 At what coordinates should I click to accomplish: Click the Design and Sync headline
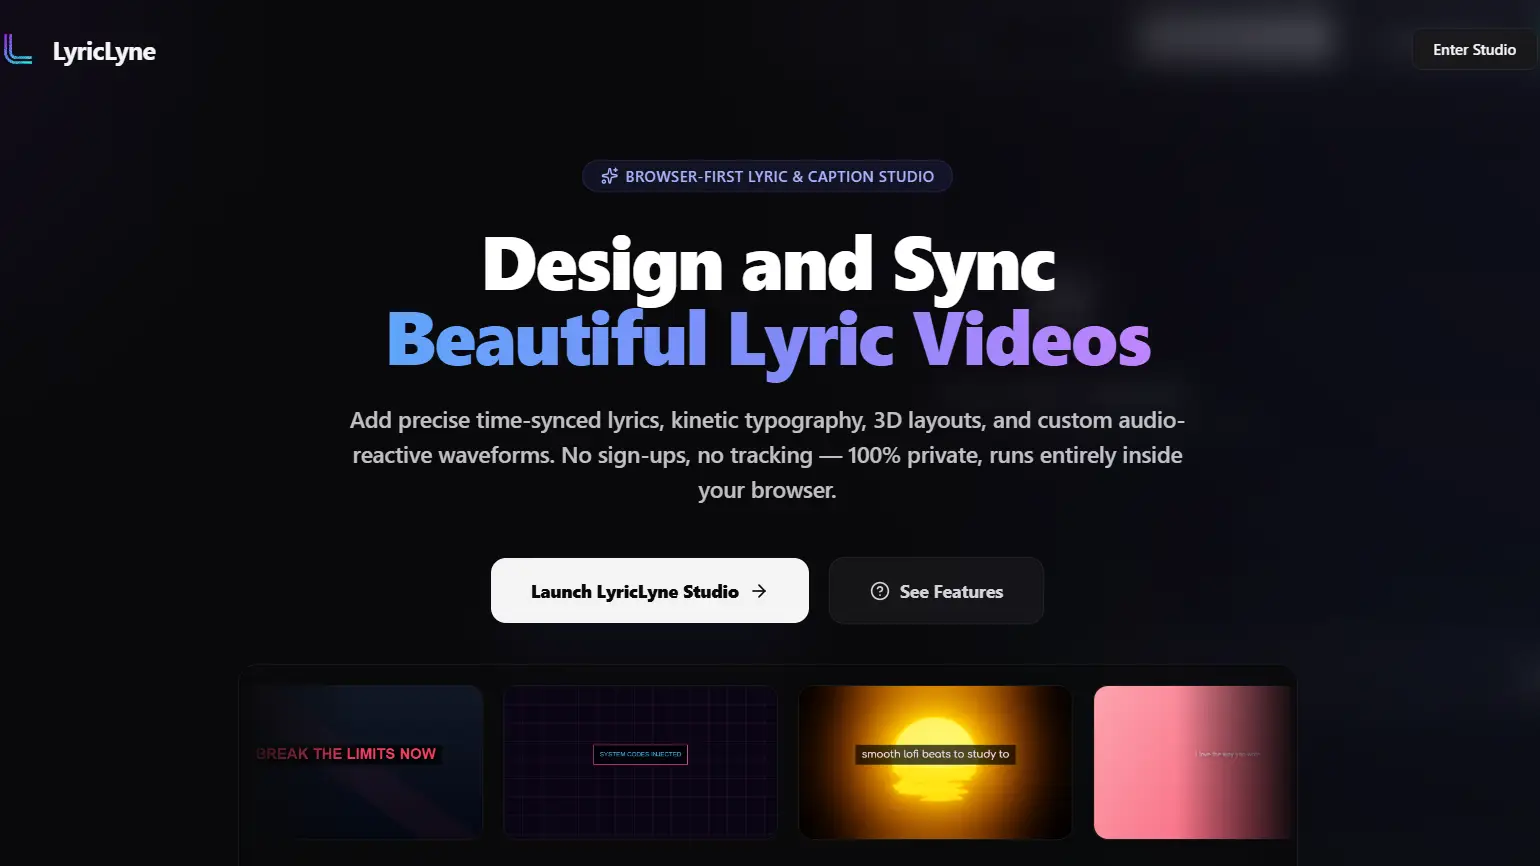[x=769, y=265]
